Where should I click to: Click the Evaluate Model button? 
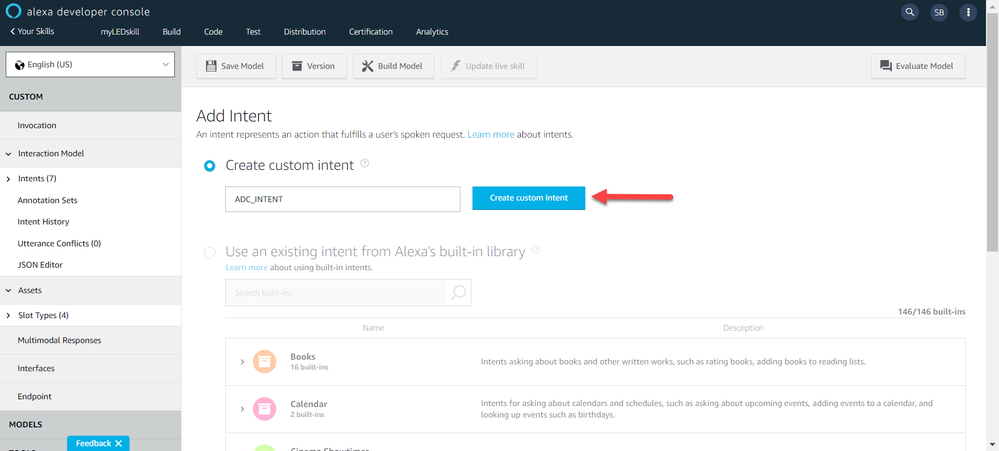pos(918,66)
